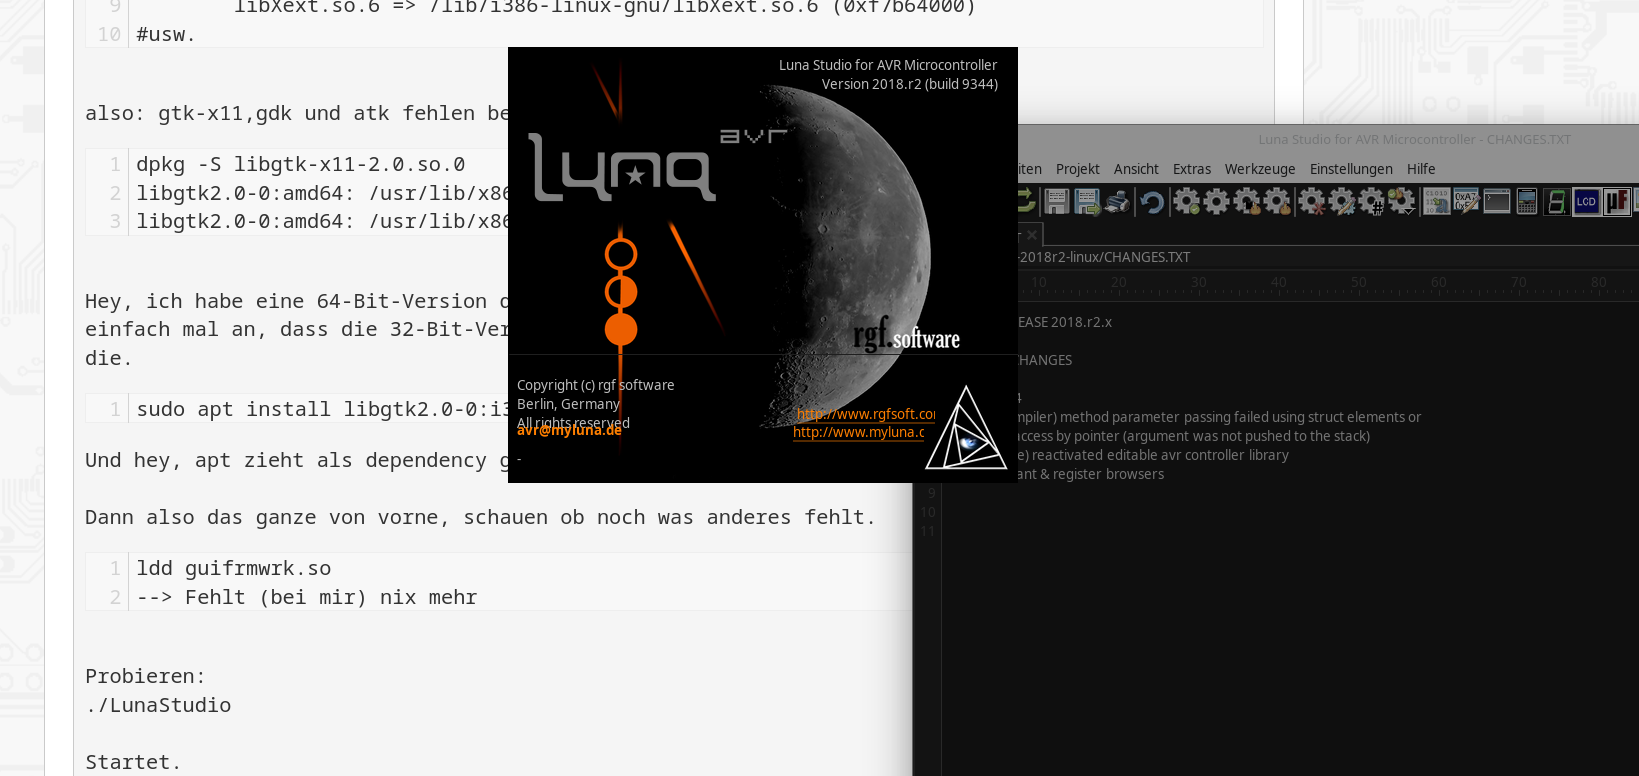1639x776 pixels.
Task: Open the hex editor icon labeled 0xA7
Action: point(1467,201)
